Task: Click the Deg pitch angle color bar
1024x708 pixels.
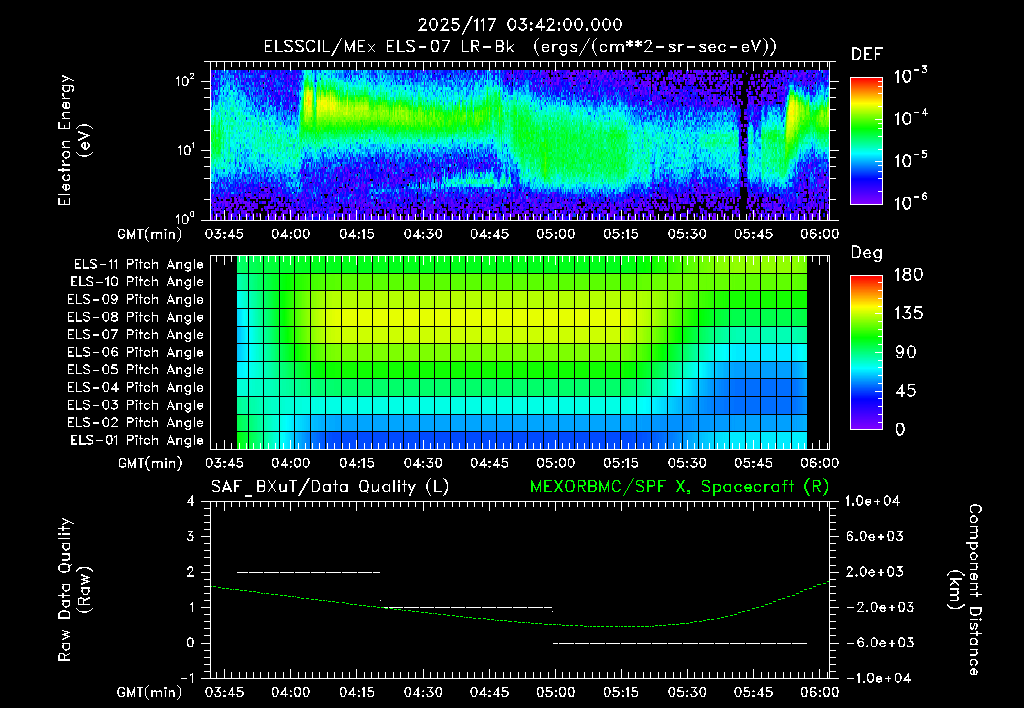Action: tap(866, 353)
